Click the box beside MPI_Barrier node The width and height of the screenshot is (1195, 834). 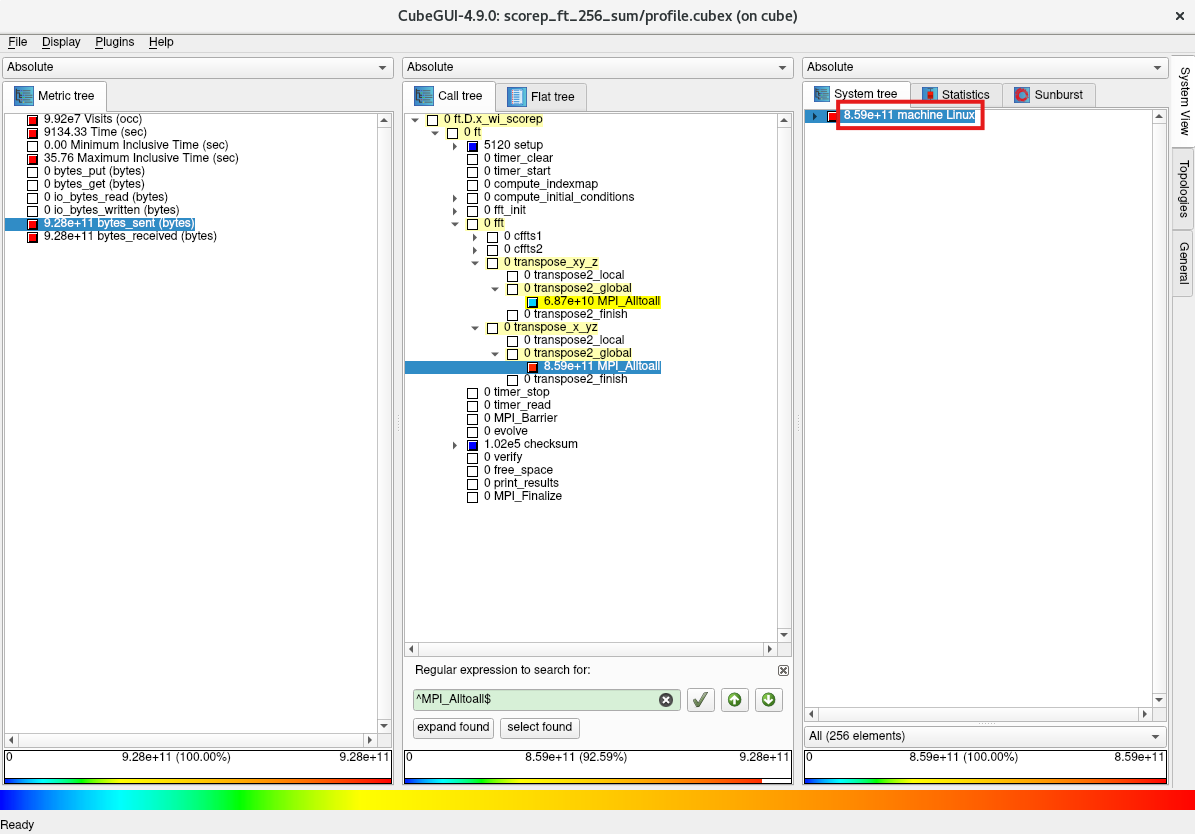click(x=473, y=419)
